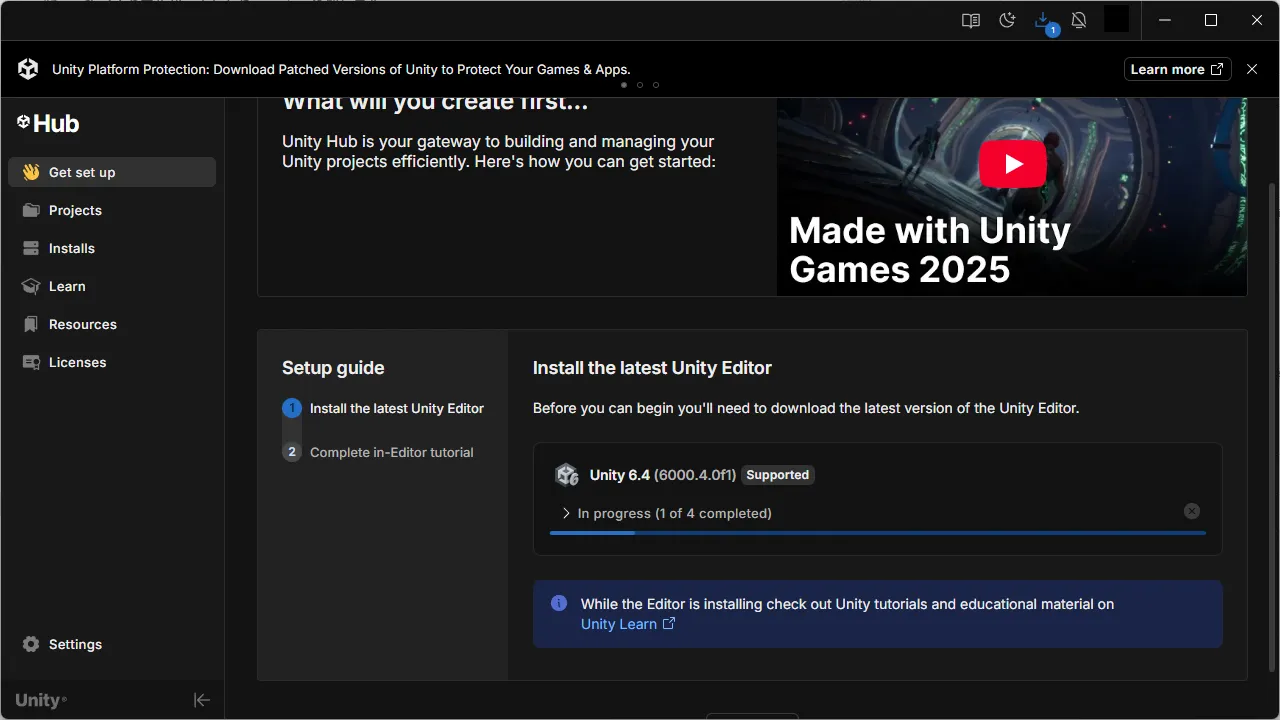Toggle notifications with the bell icon
Image resolution: width=1280 pixels, height=720 pixels.
tap(1079, 20)
